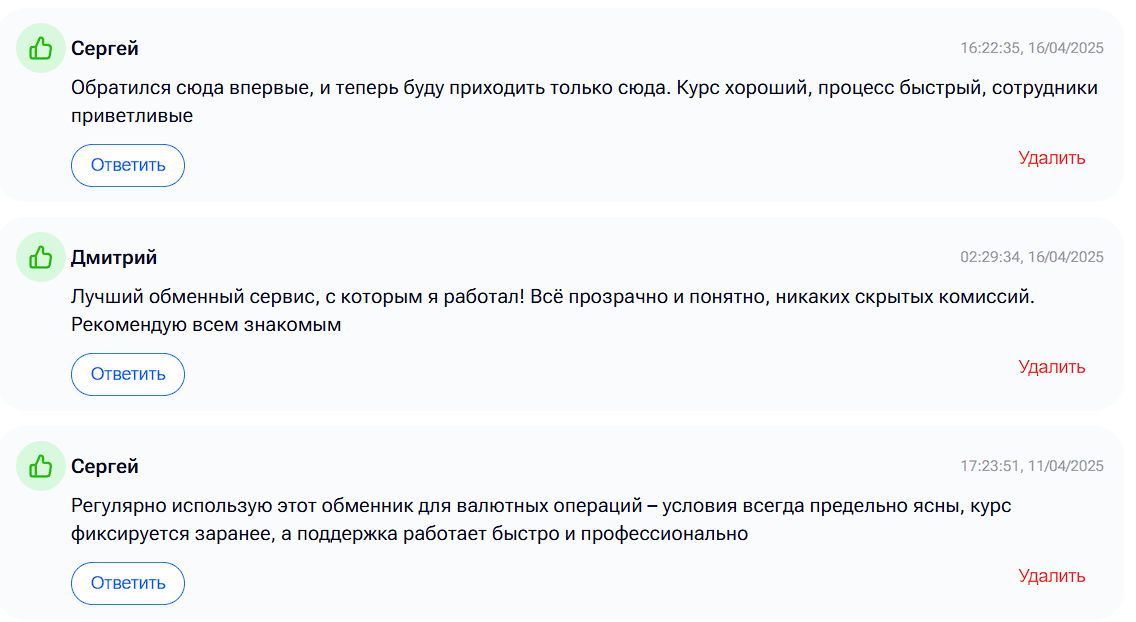
Task: Click the Сергей name on the first review
Action: coord(104,49)
